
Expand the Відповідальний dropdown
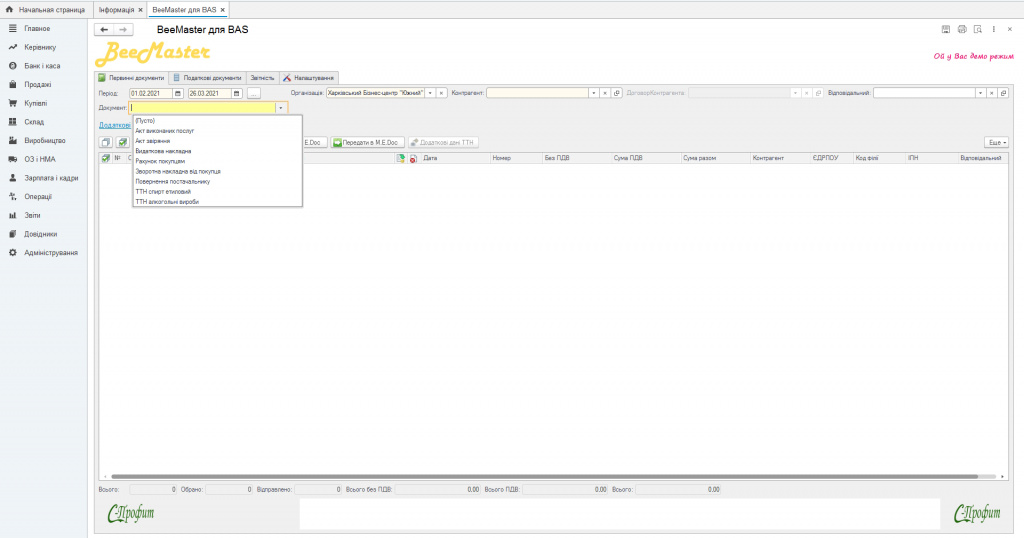click(x=980, y=93)
